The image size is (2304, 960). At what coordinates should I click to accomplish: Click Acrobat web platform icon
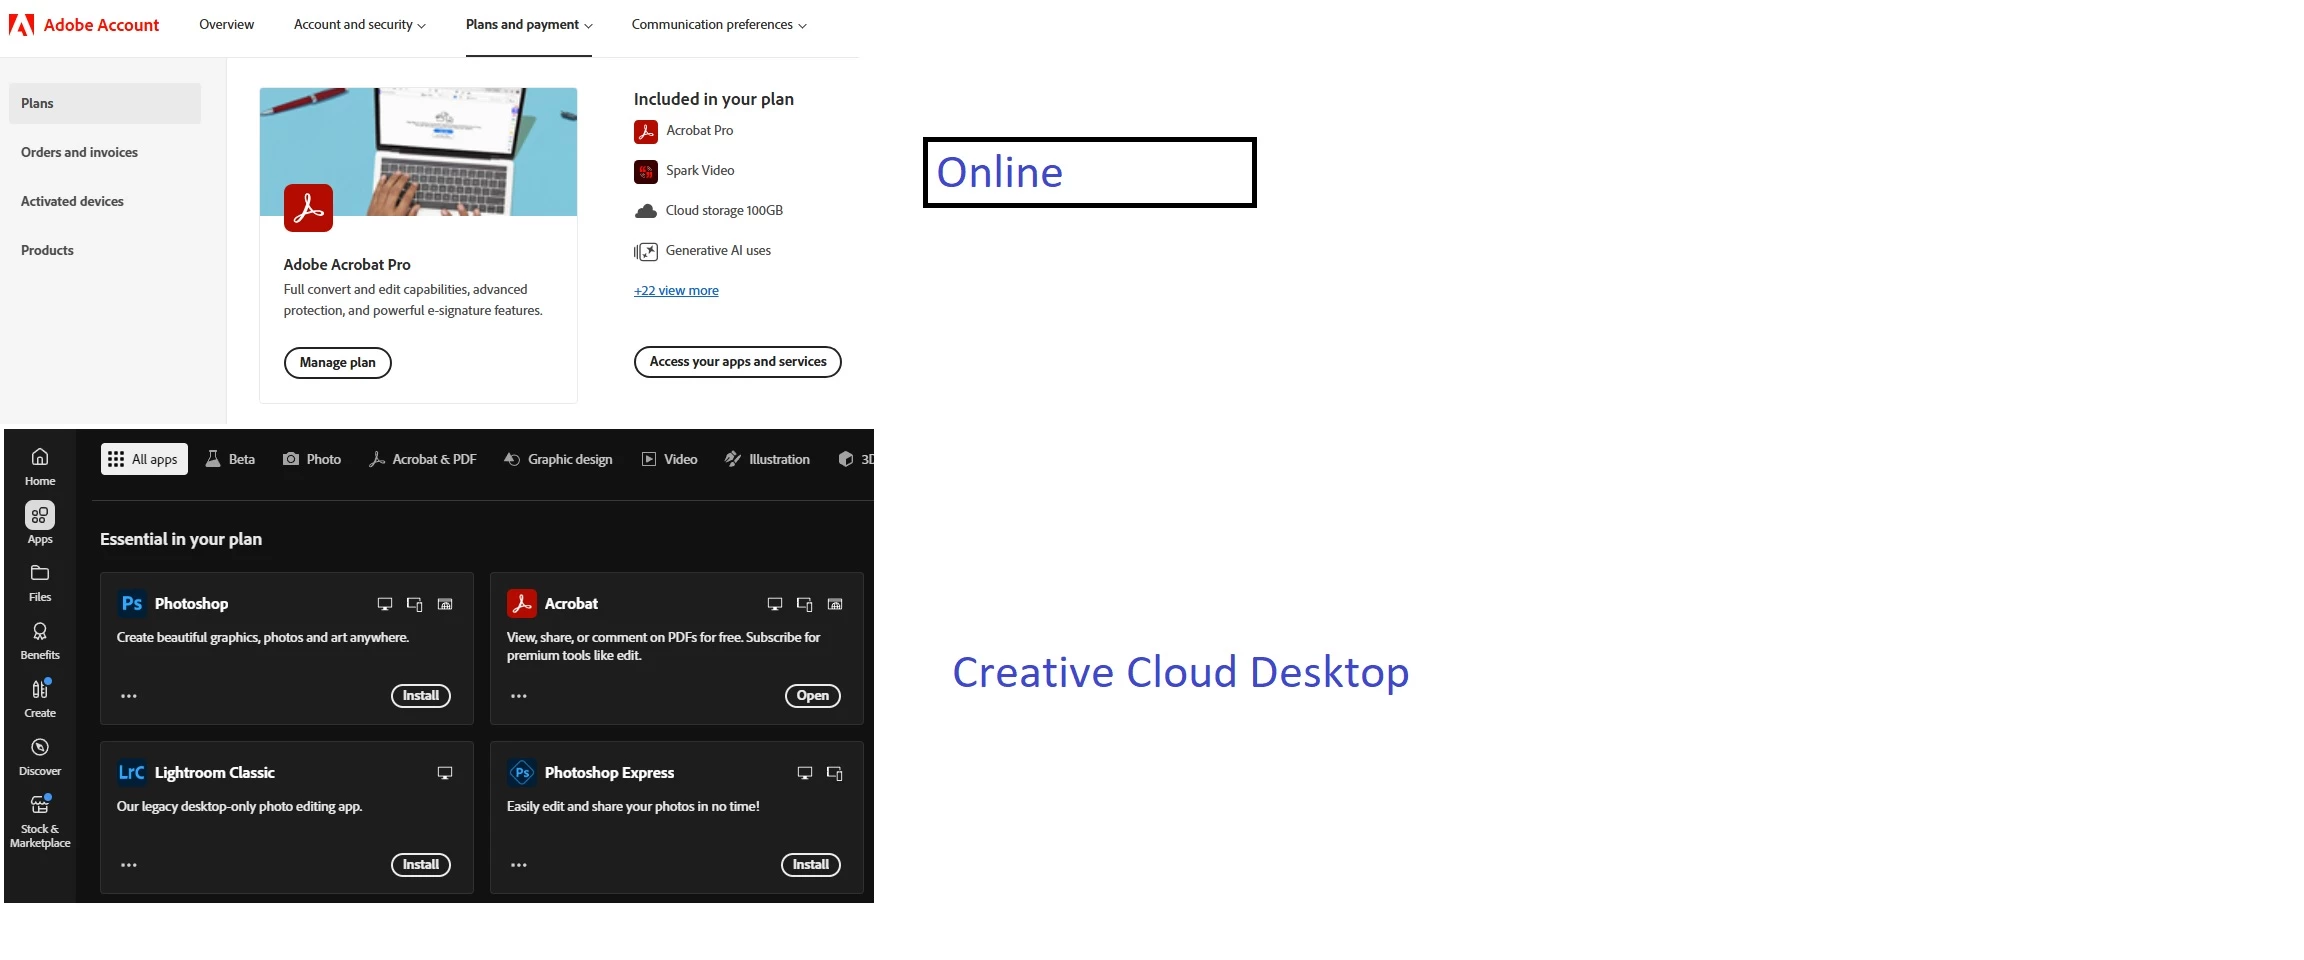[836, 604]
